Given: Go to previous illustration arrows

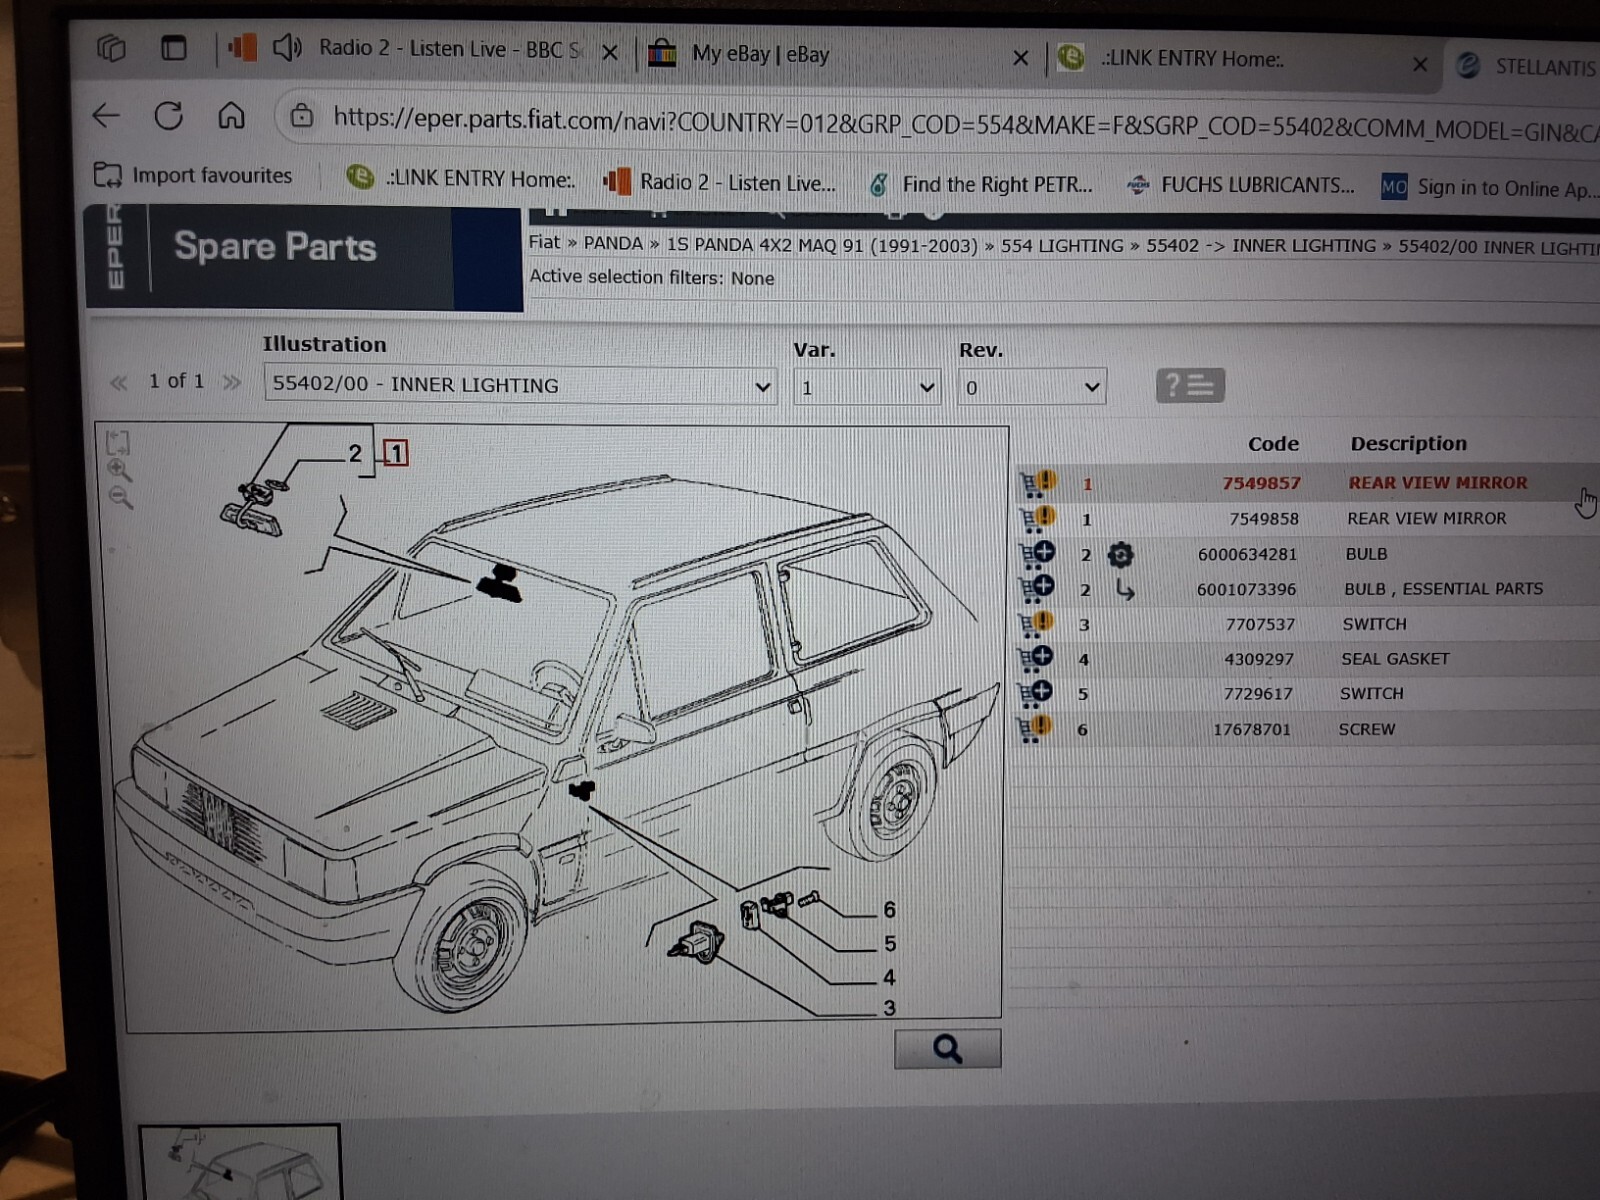Looking at the screenshot, I should coord(118,382).
